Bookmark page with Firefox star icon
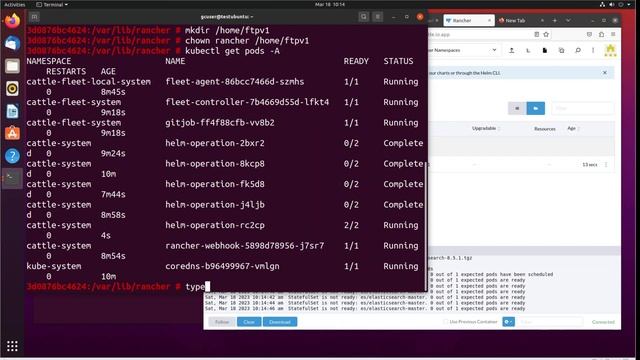 pos(546,35)
